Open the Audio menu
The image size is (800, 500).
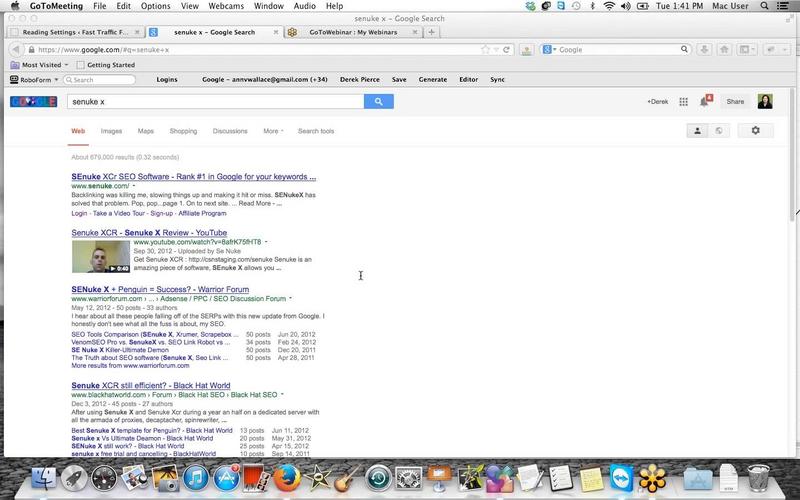304,6
